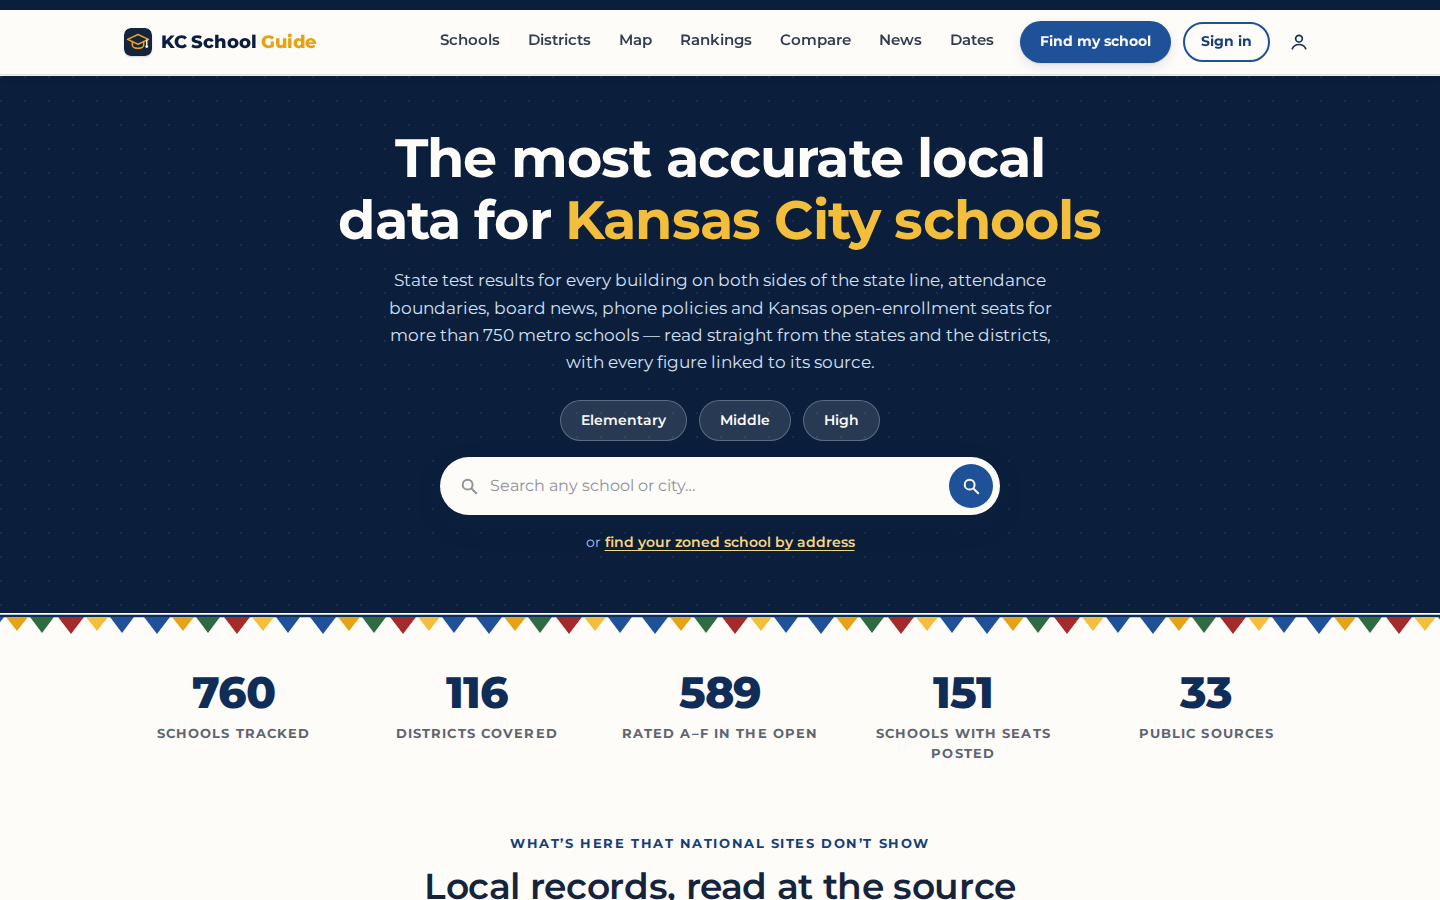Viewport: 1440px width, 900px height.
Task: Click the KC School Guide graduation cap logo
Action: 138,42
